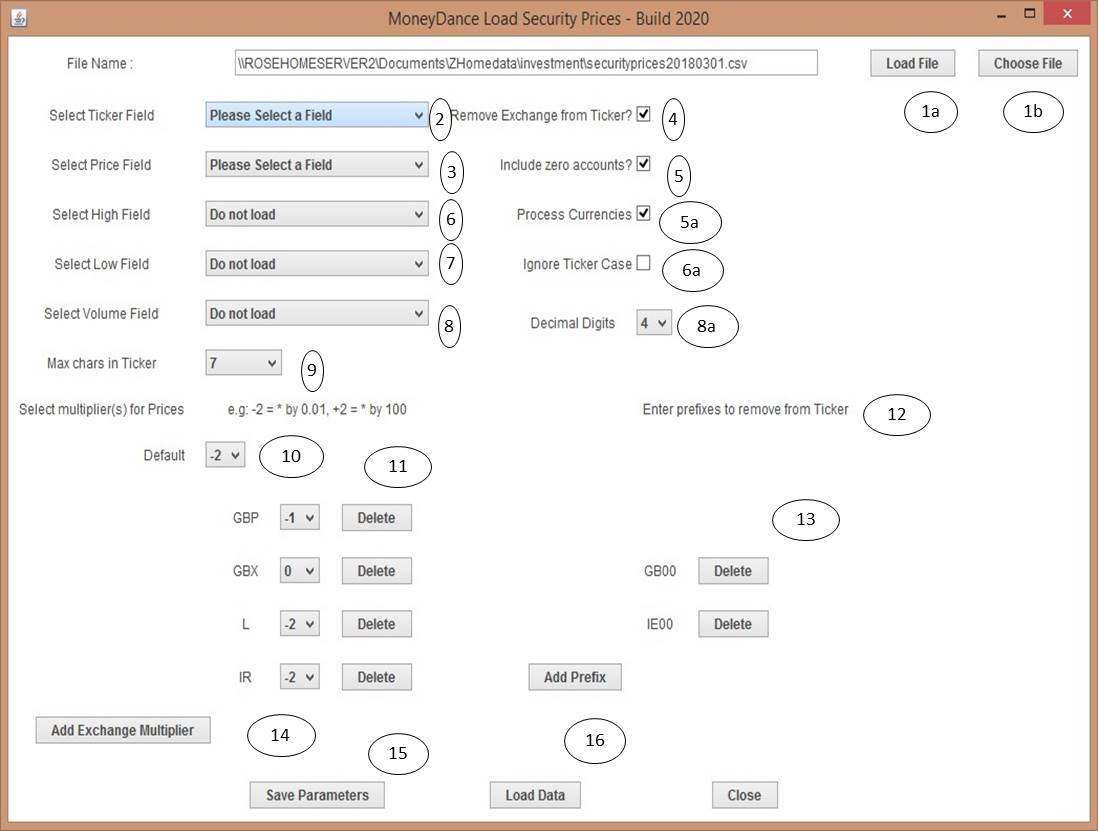Click the Load Data button
This screenshot has width=1098, height=831.
[535, 795]
